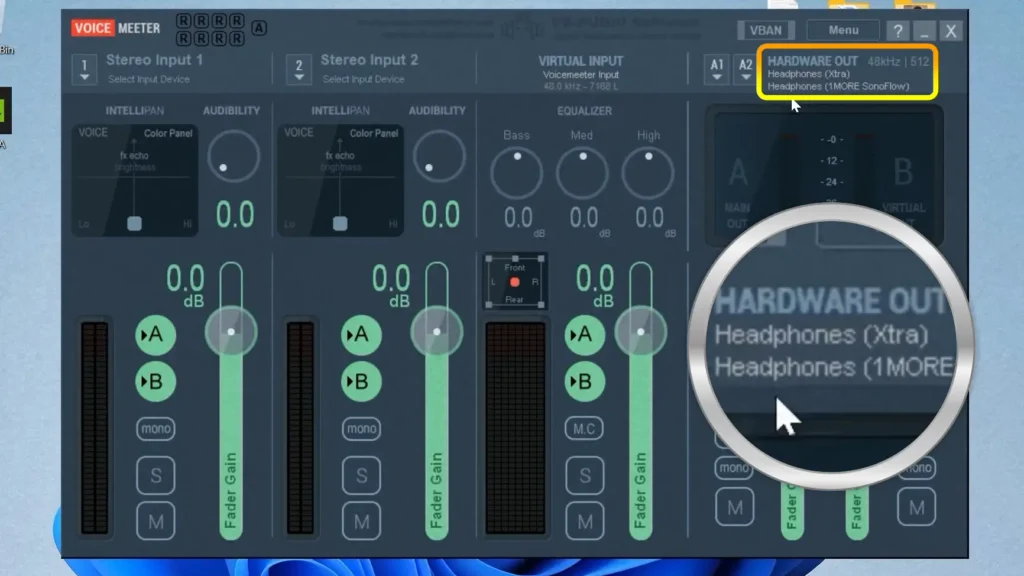The width and height of the screenshot is (1024, 576).
Task: Enable mono on the left output bus
Action: (733, 468)
